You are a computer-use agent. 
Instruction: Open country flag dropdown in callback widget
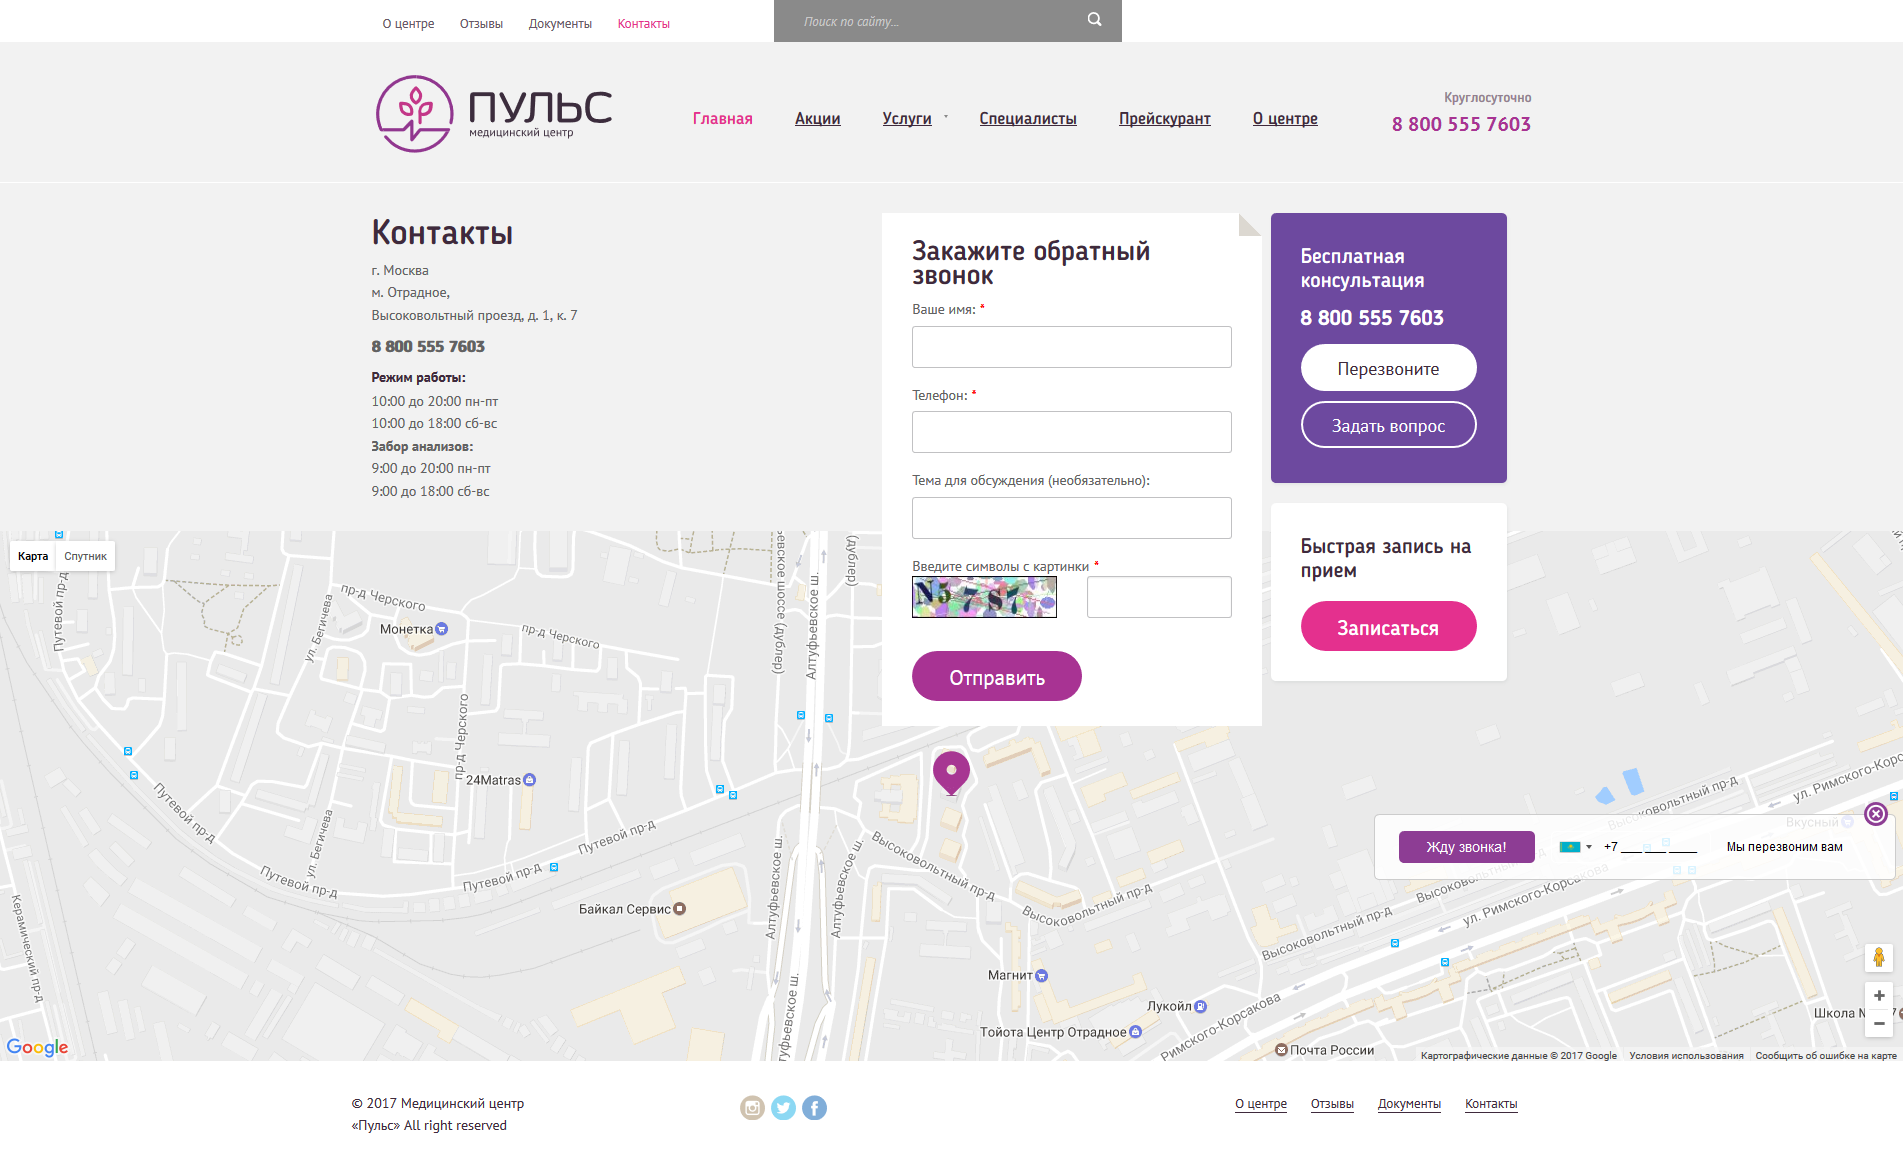point(1575,847)
